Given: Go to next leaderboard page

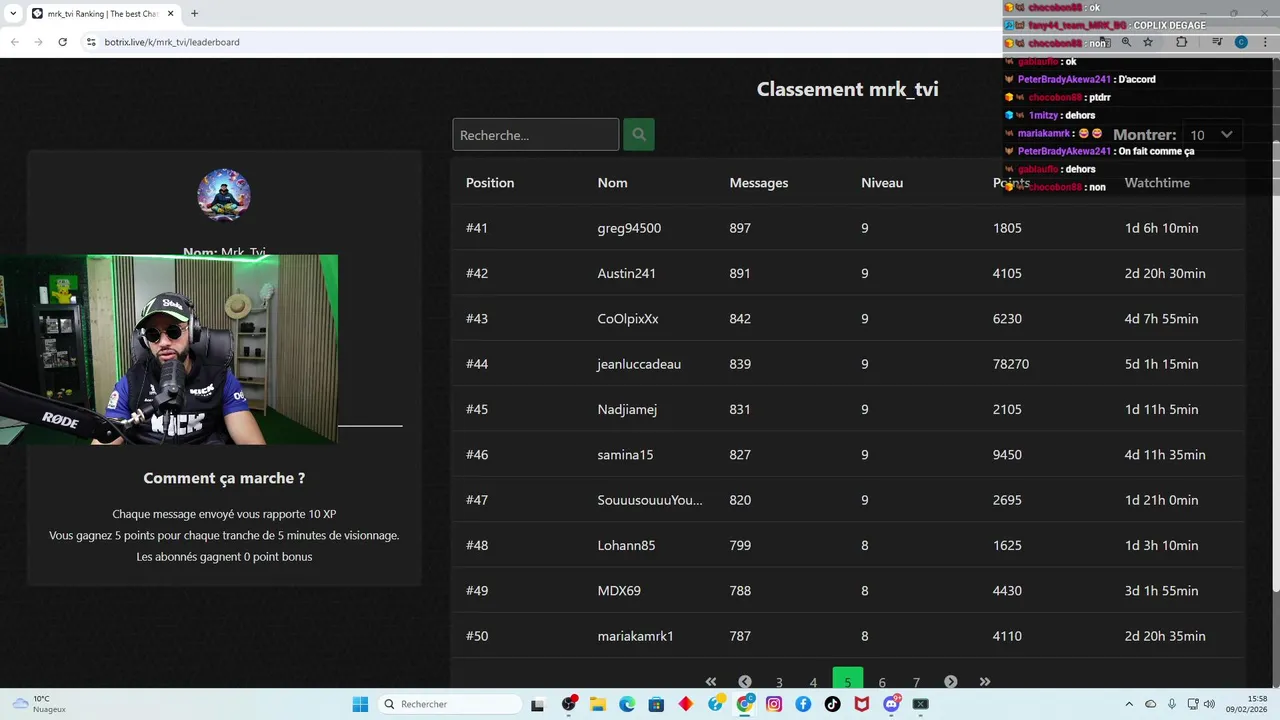Looking at the screenshot, I should tap(950, 682).
